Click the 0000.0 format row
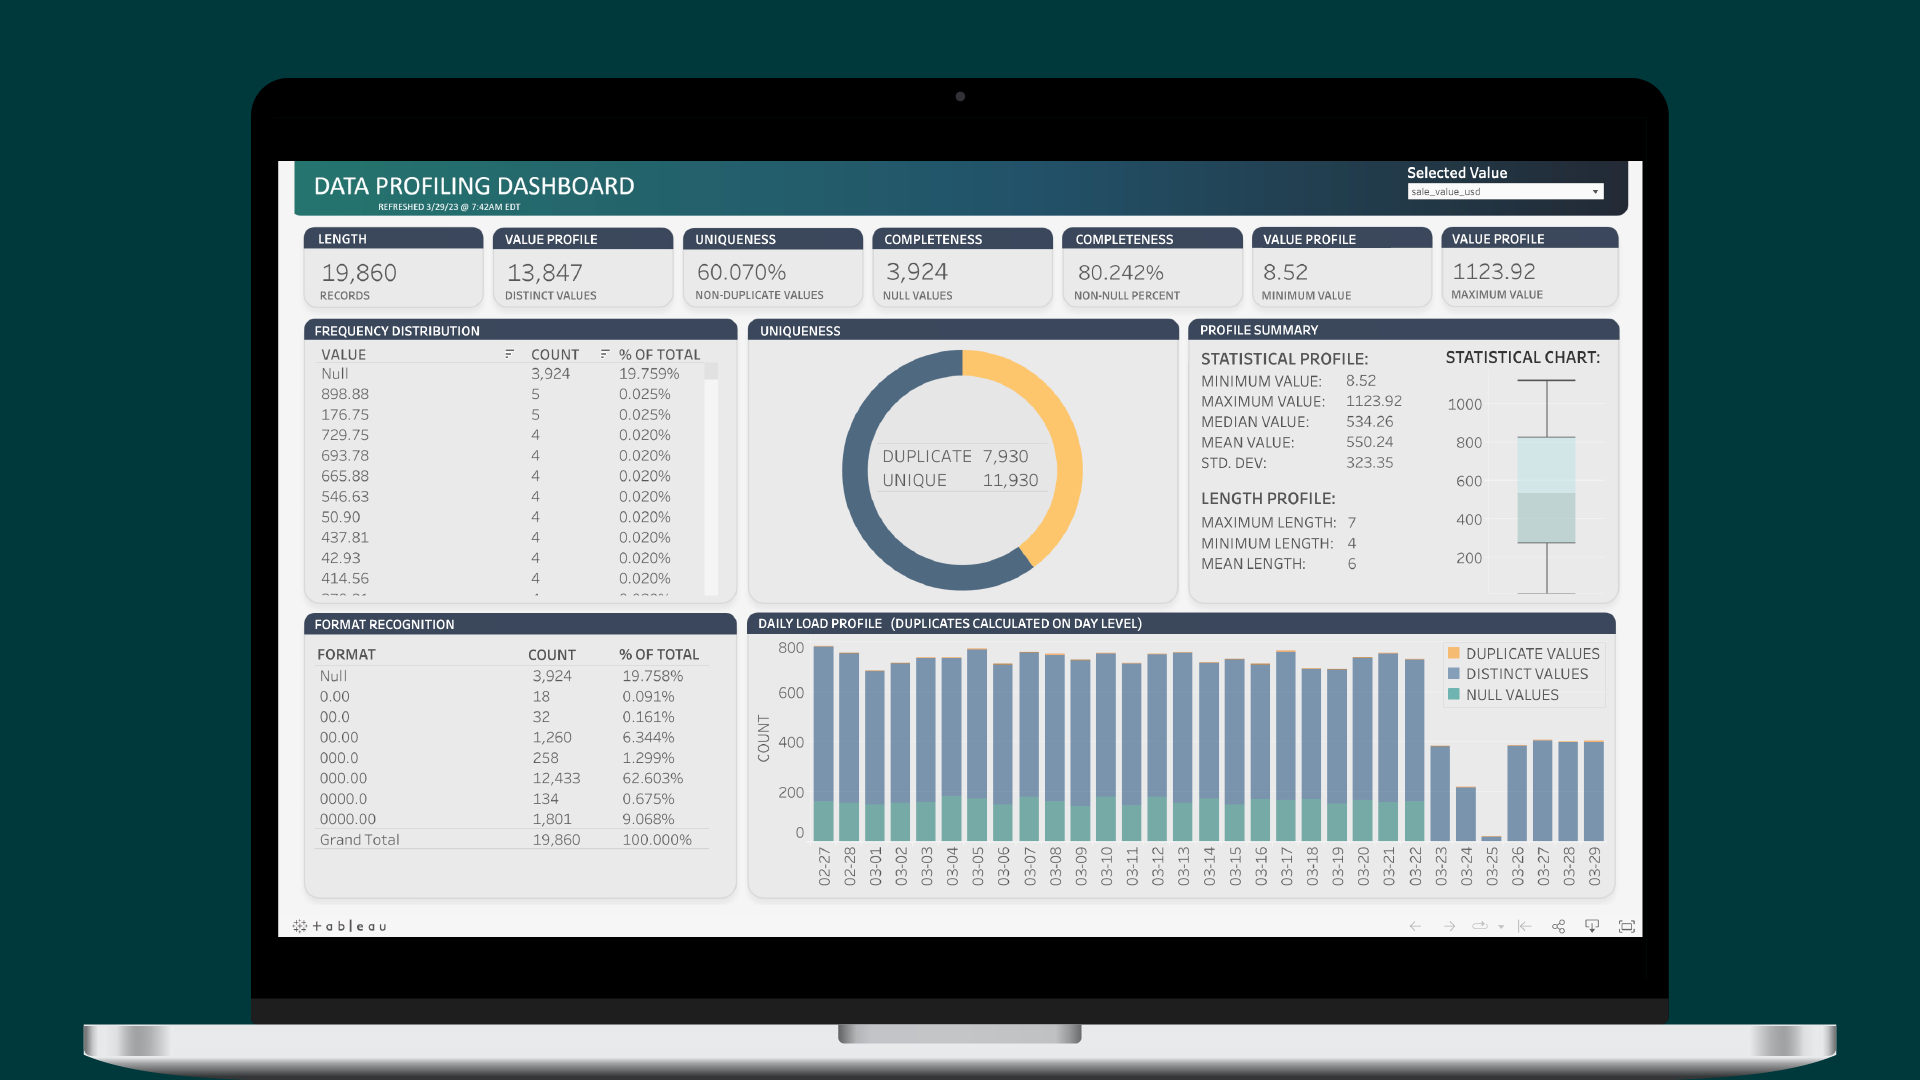Viewport: 1920px width, 1080px height. point(512,799)
